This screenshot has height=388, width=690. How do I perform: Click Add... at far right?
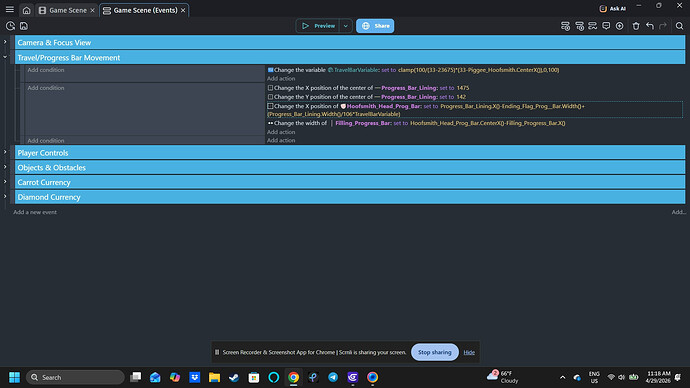678,212
